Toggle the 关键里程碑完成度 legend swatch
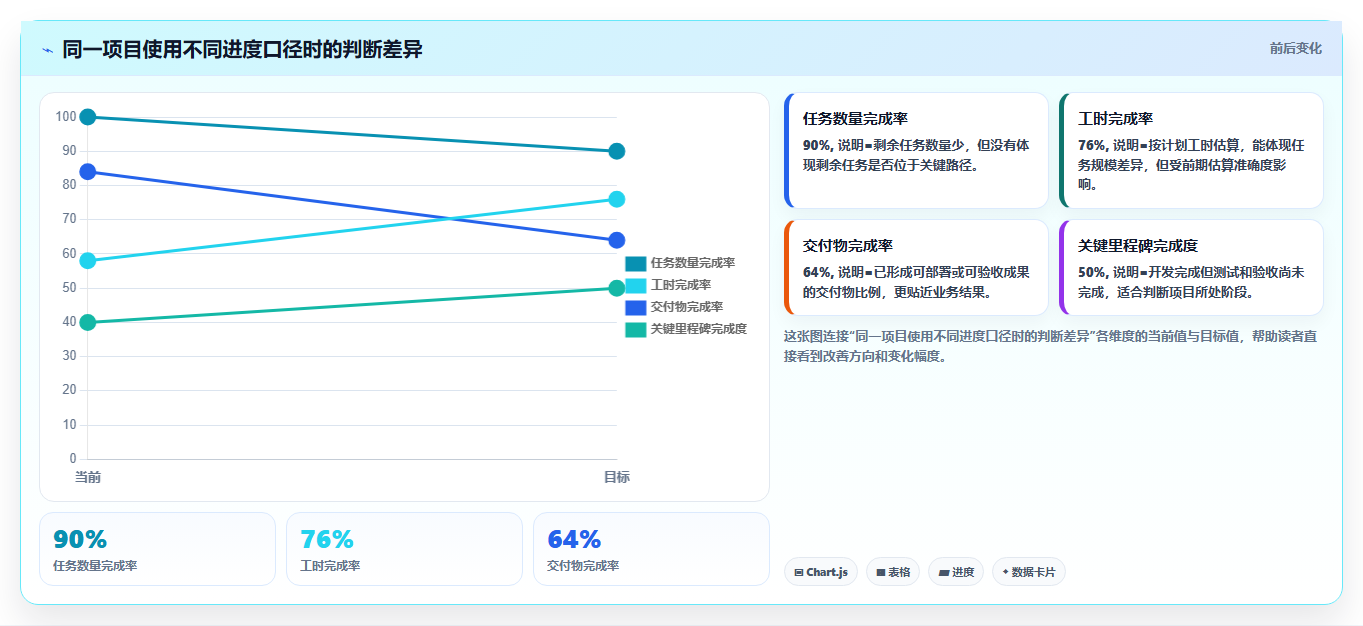 tap(636, 330)
